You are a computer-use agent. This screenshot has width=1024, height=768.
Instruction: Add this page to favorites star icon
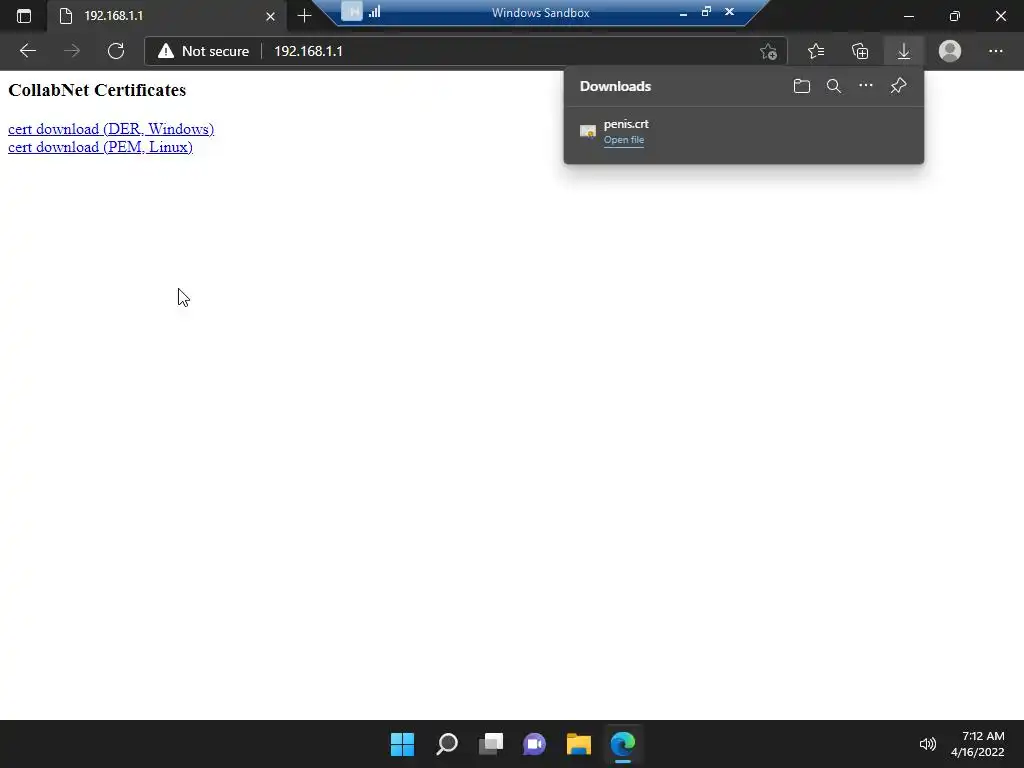pyautogui.click(x=769, y=51)
